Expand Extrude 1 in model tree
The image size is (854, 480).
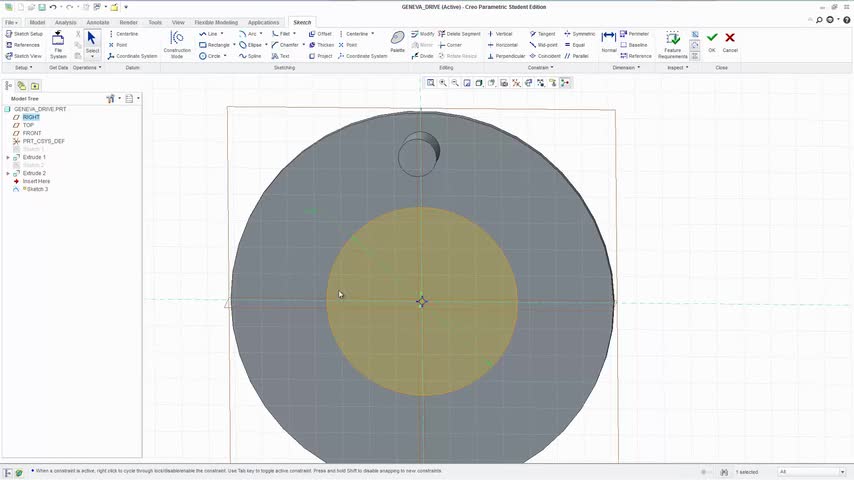[8, 157]
